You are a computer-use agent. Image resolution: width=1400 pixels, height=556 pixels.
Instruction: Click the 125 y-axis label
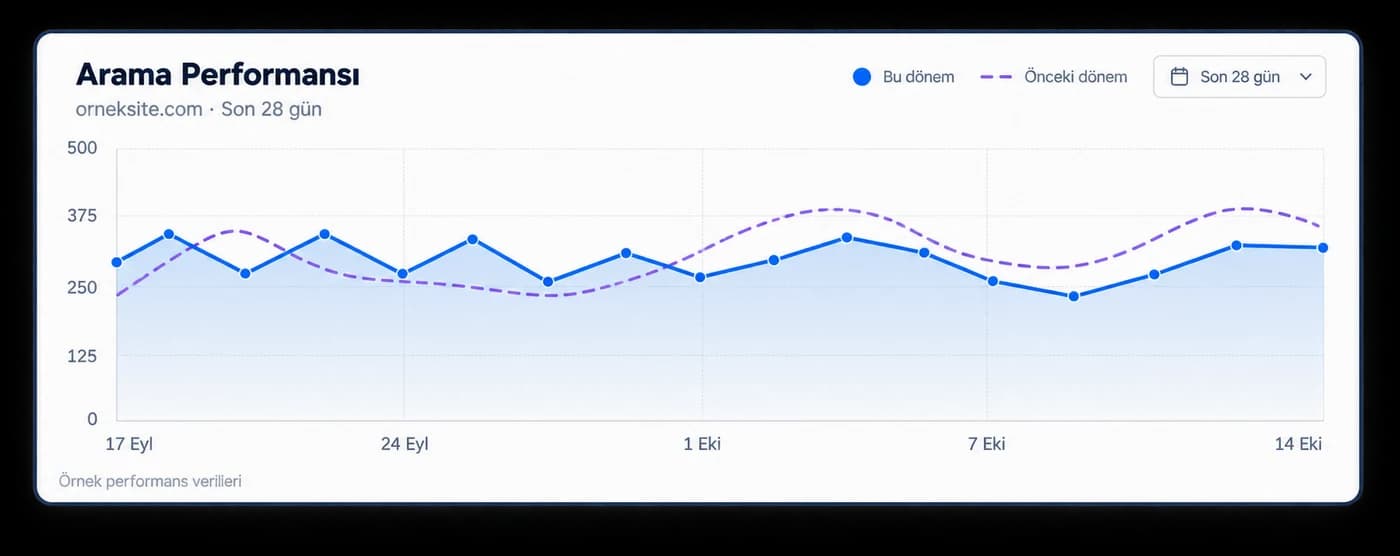82,356
